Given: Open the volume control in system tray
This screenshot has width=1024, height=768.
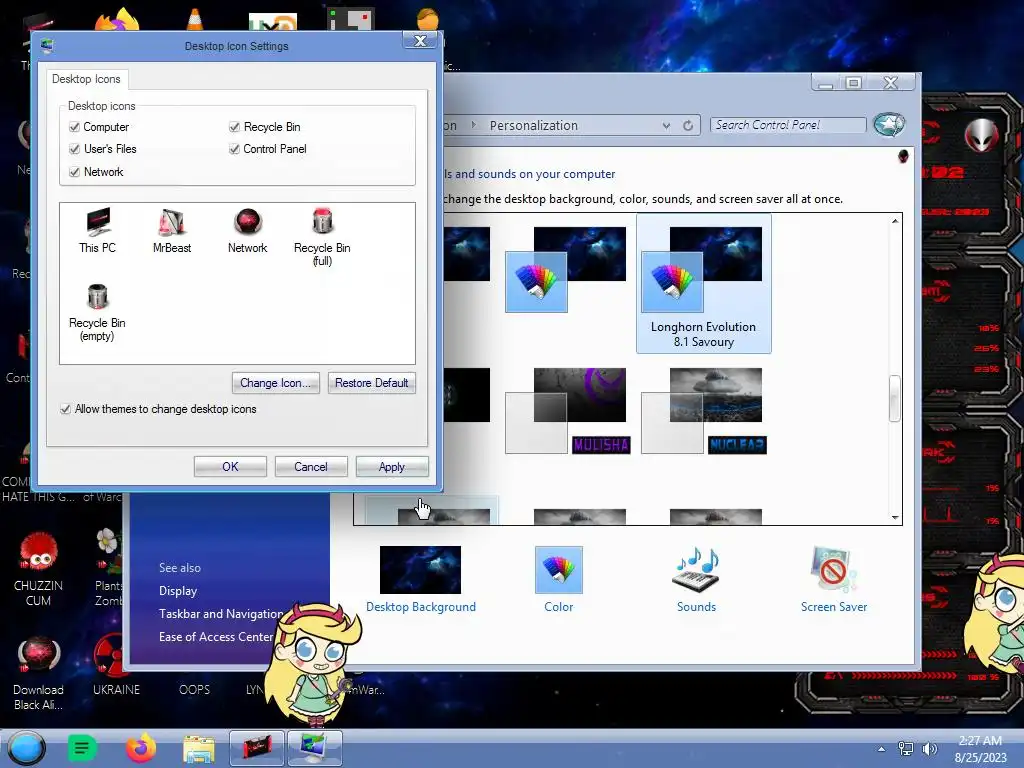Looking at the screenshot, I should coord(929,749).
